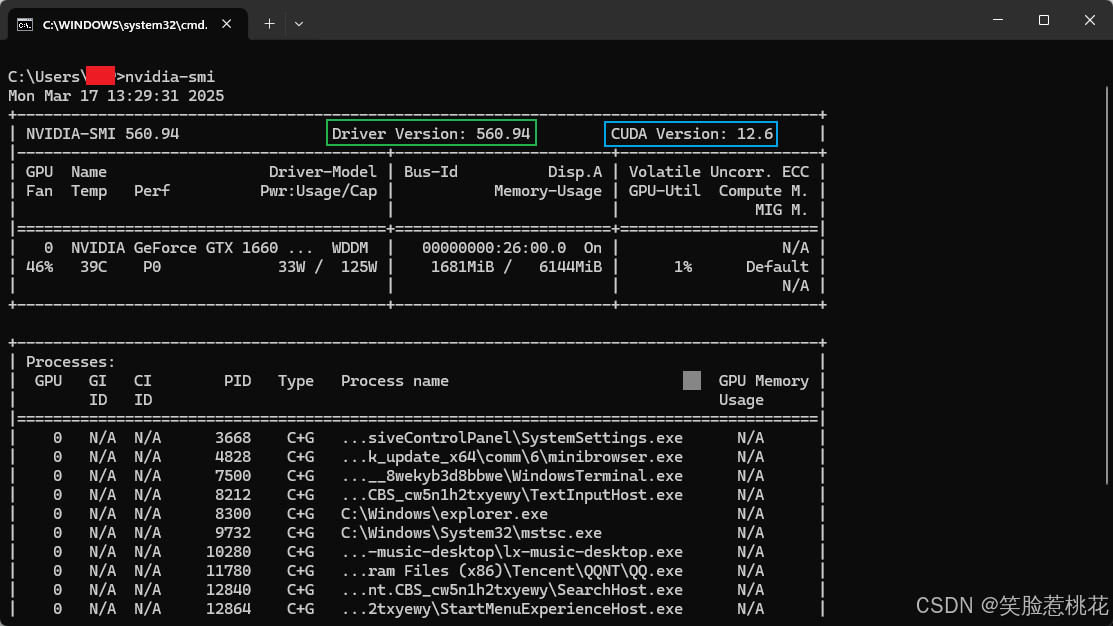1113x626 pixels.
Task: Click the date 'Mon Mar 17 13:29:31 2025'
Action: [116, 96]
